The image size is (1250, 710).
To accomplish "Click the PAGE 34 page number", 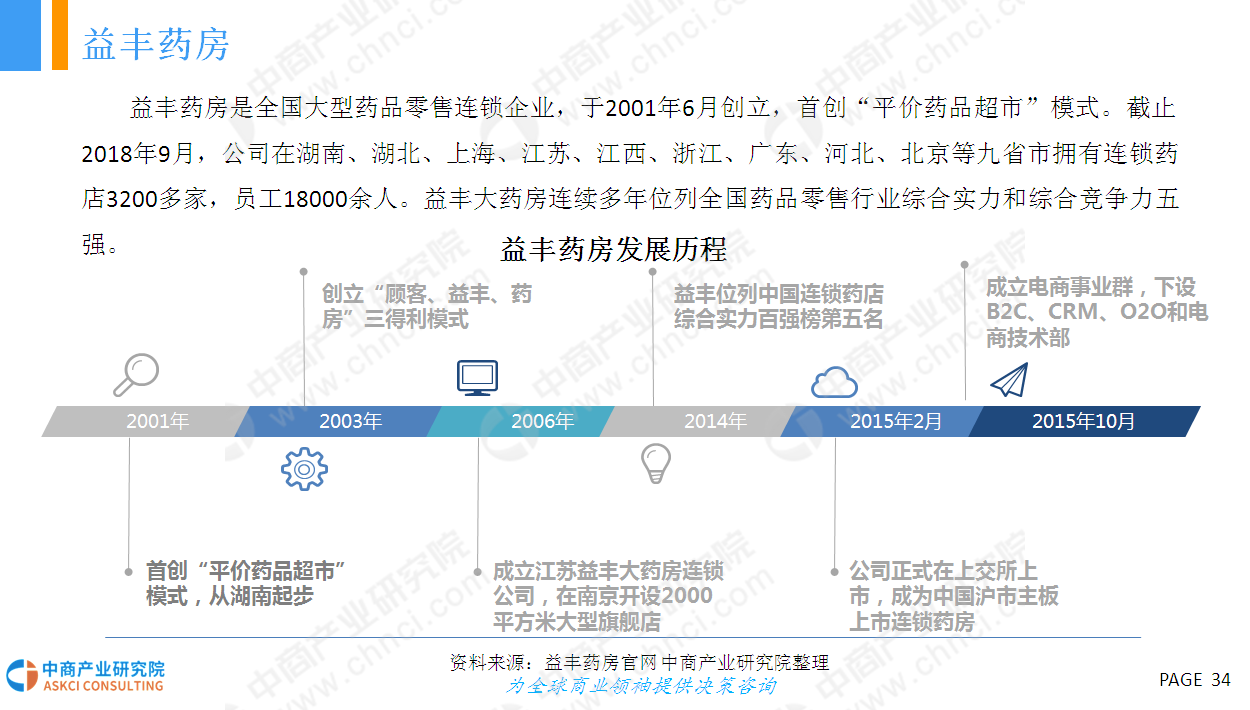I will point(1194,680).
